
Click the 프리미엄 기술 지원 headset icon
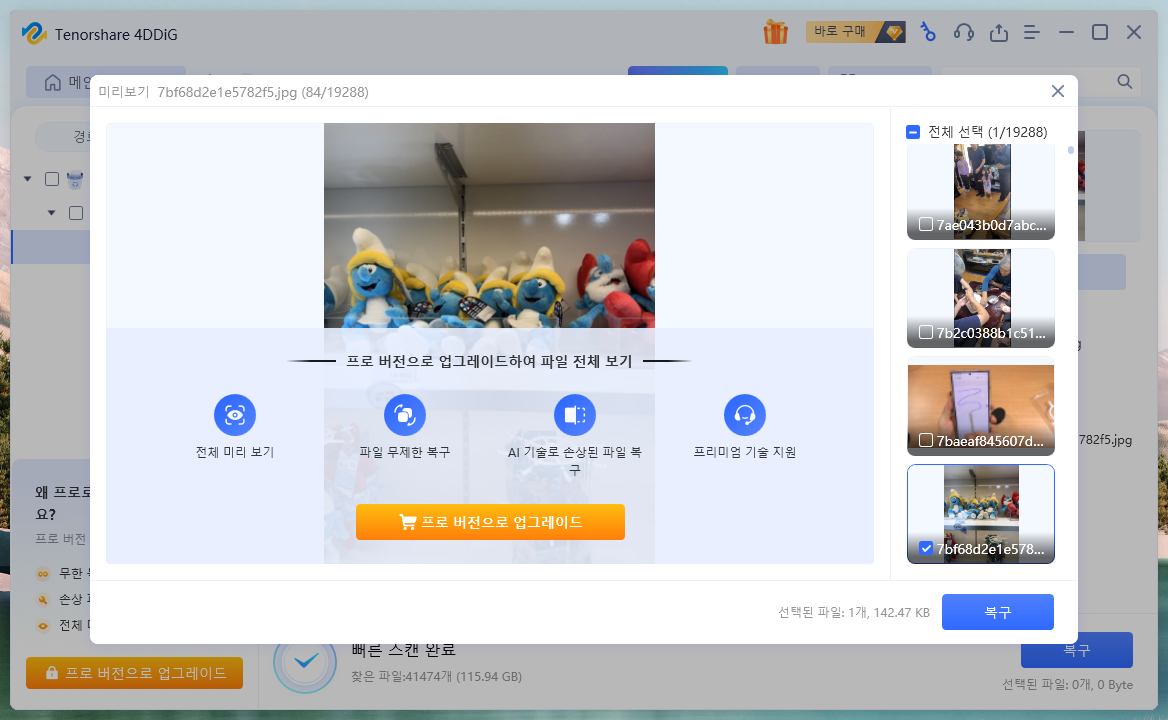(x=745, y=415)
